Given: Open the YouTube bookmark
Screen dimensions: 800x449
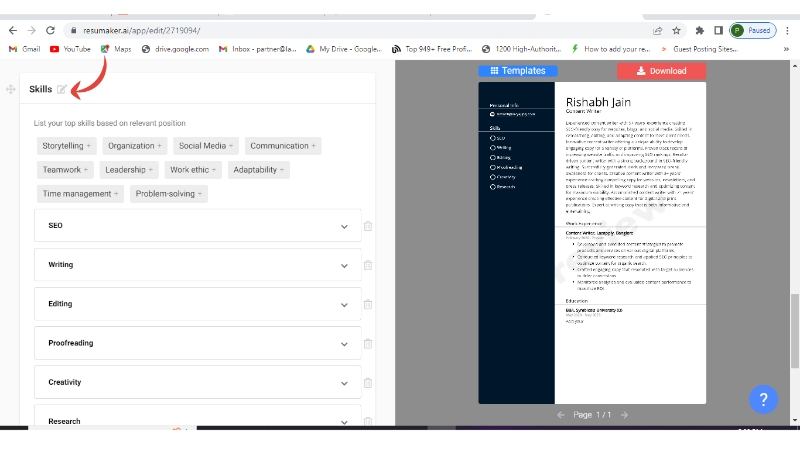Looking at the screenshot, I should pos(70,48).
